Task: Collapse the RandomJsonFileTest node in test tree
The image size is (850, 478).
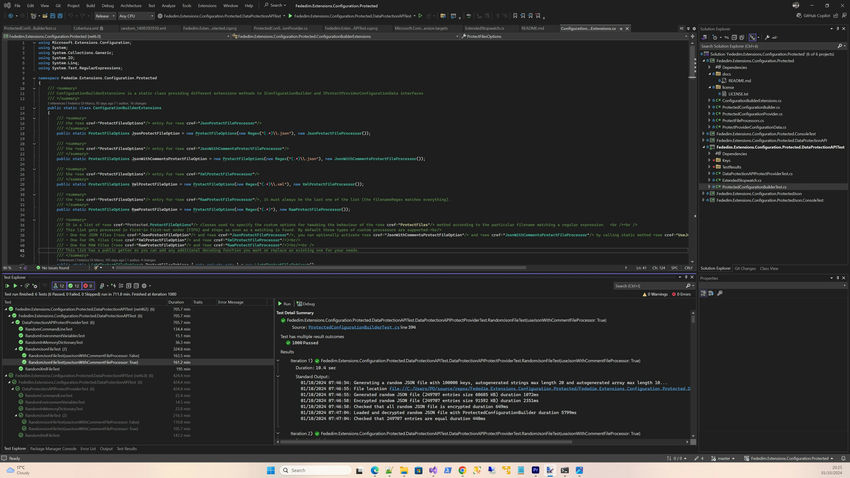Action: (17, 348)
